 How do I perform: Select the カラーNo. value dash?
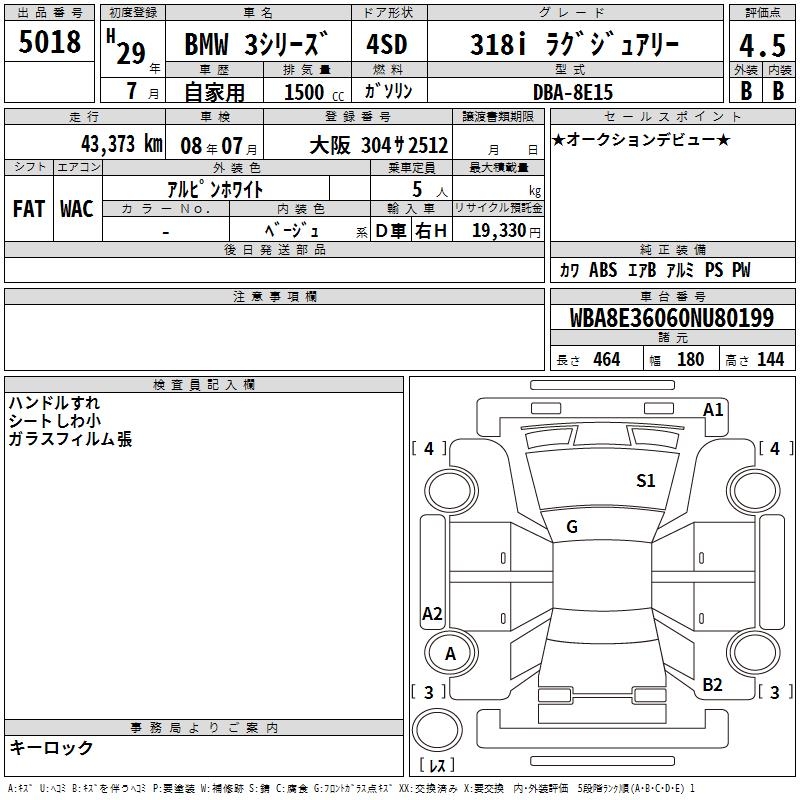pos(166,233)
